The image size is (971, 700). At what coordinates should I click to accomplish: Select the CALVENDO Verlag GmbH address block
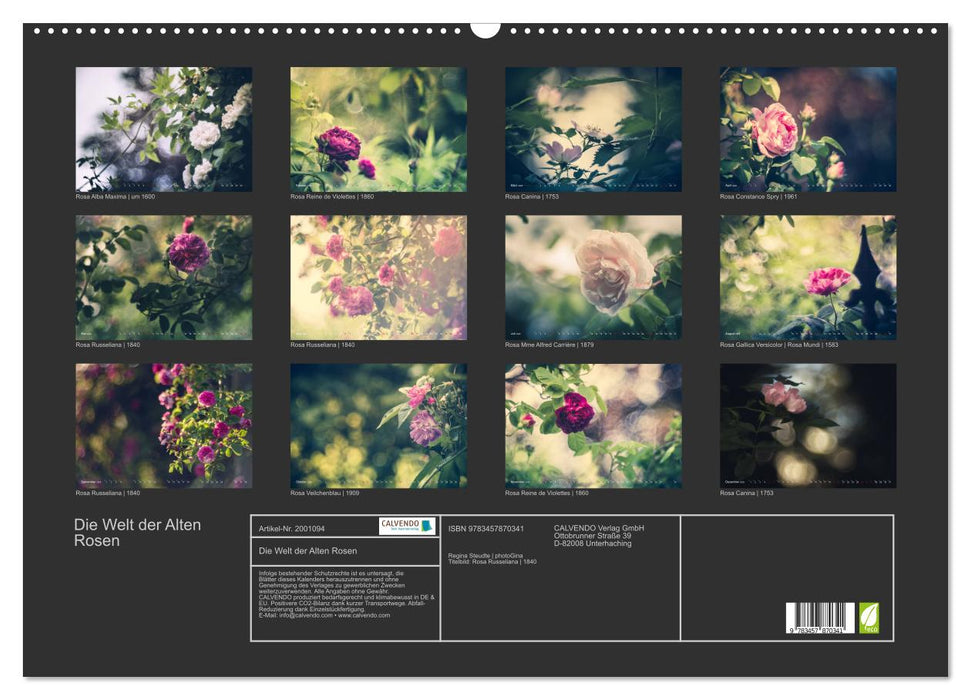click(598, 533)
